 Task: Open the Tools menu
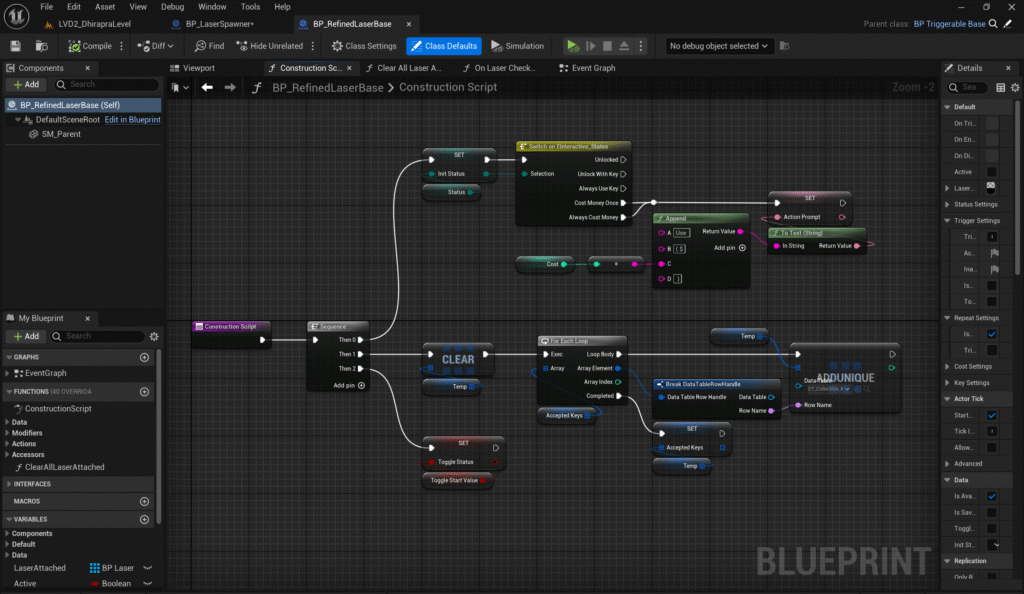coord(250,7)
